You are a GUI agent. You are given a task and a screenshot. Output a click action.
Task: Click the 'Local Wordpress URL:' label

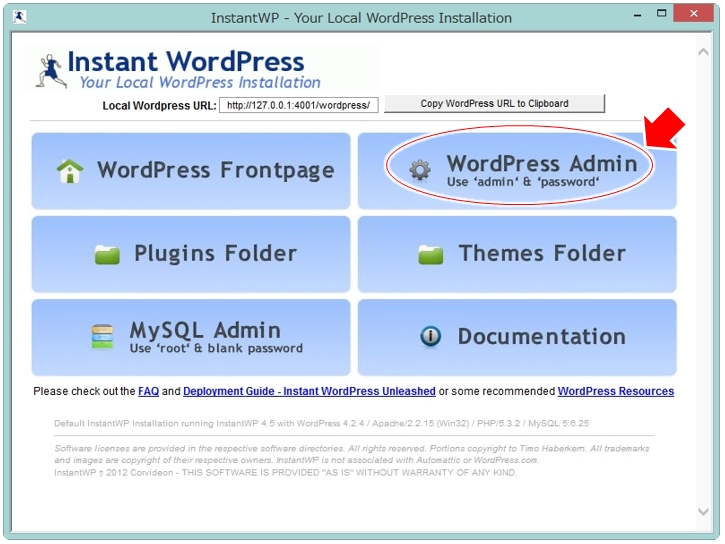click(160, 106)
